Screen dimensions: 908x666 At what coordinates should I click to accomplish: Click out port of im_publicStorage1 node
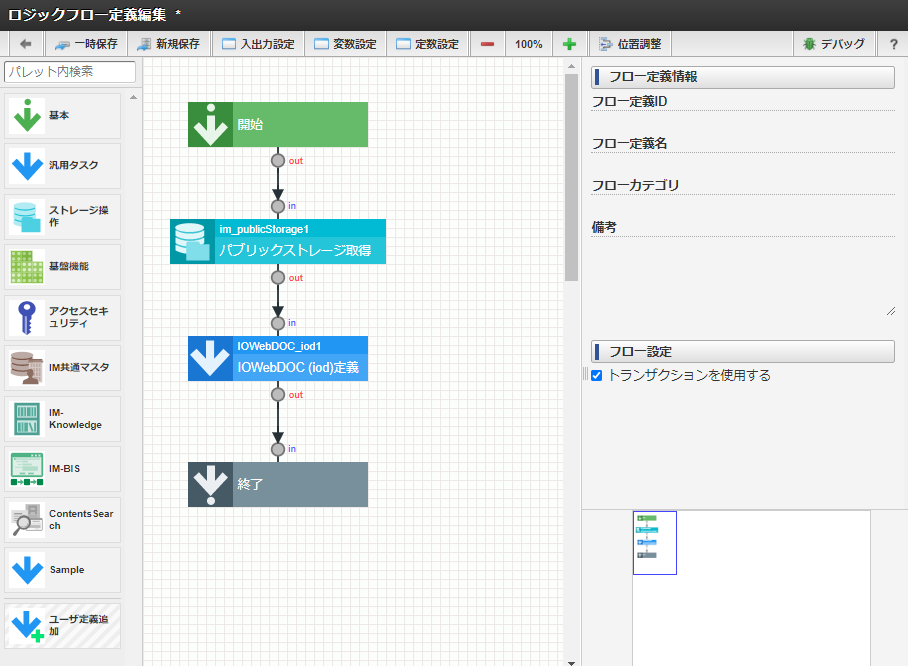(278, 277)
